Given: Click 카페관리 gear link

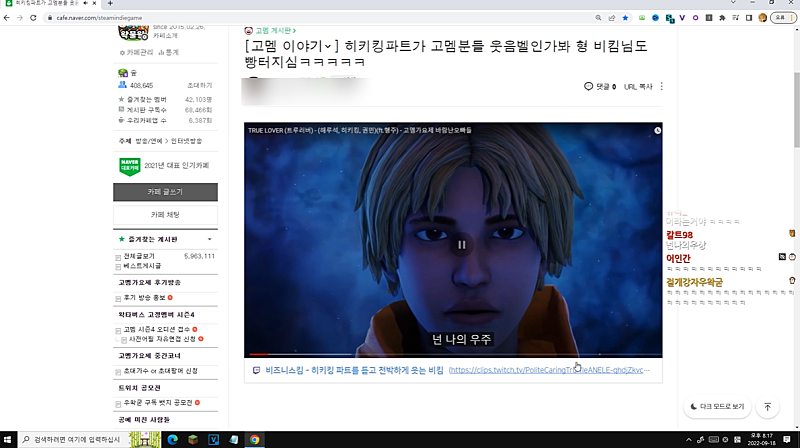Looking at the screenshot, I should pos(136,53).
